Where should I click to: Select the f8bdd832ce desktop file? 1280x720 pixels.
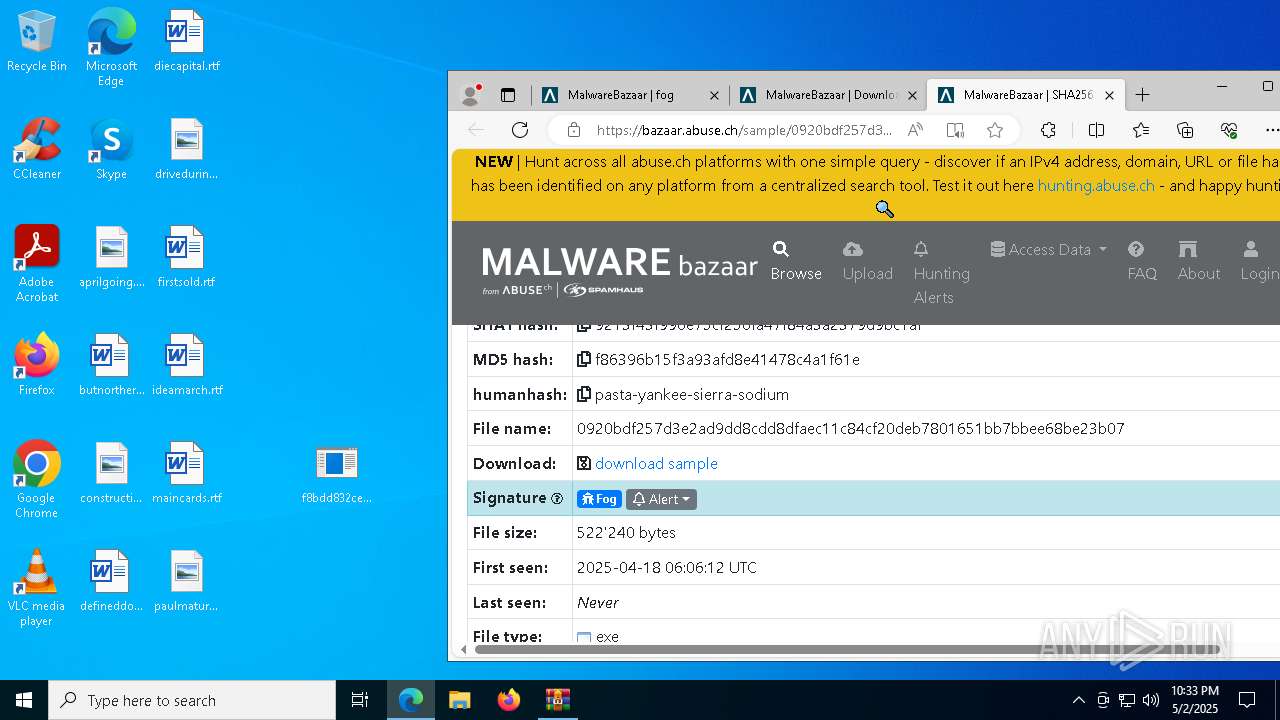tap(336, 474)
